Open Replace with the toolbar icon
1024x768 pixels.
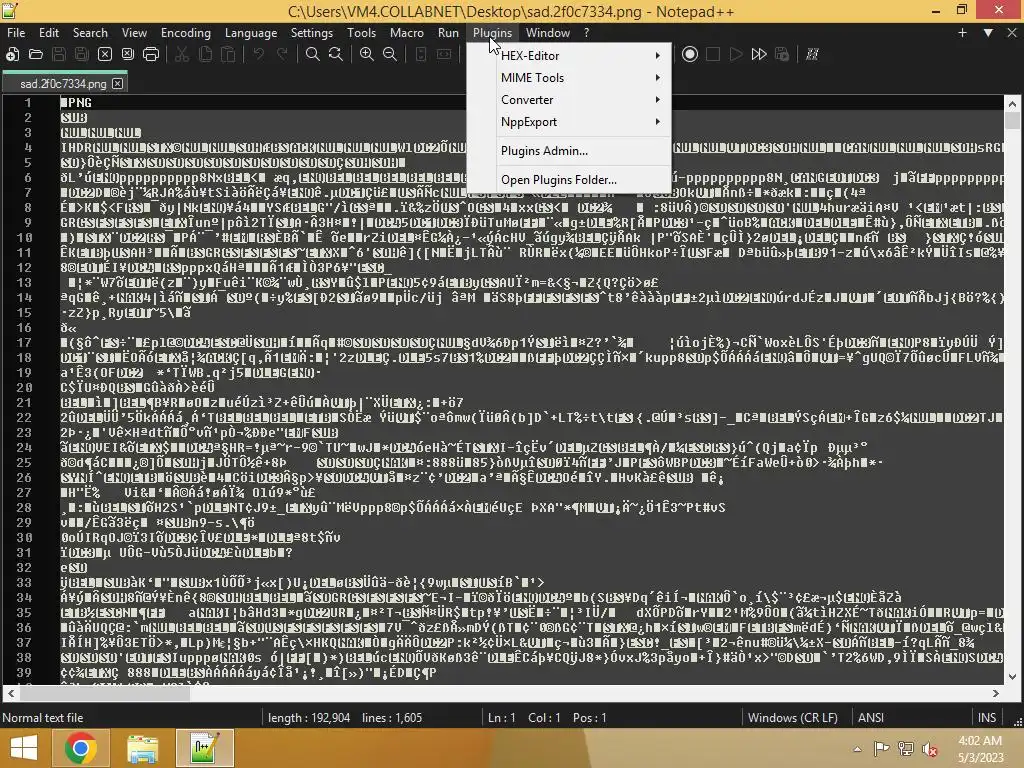(x=336, y=54)
